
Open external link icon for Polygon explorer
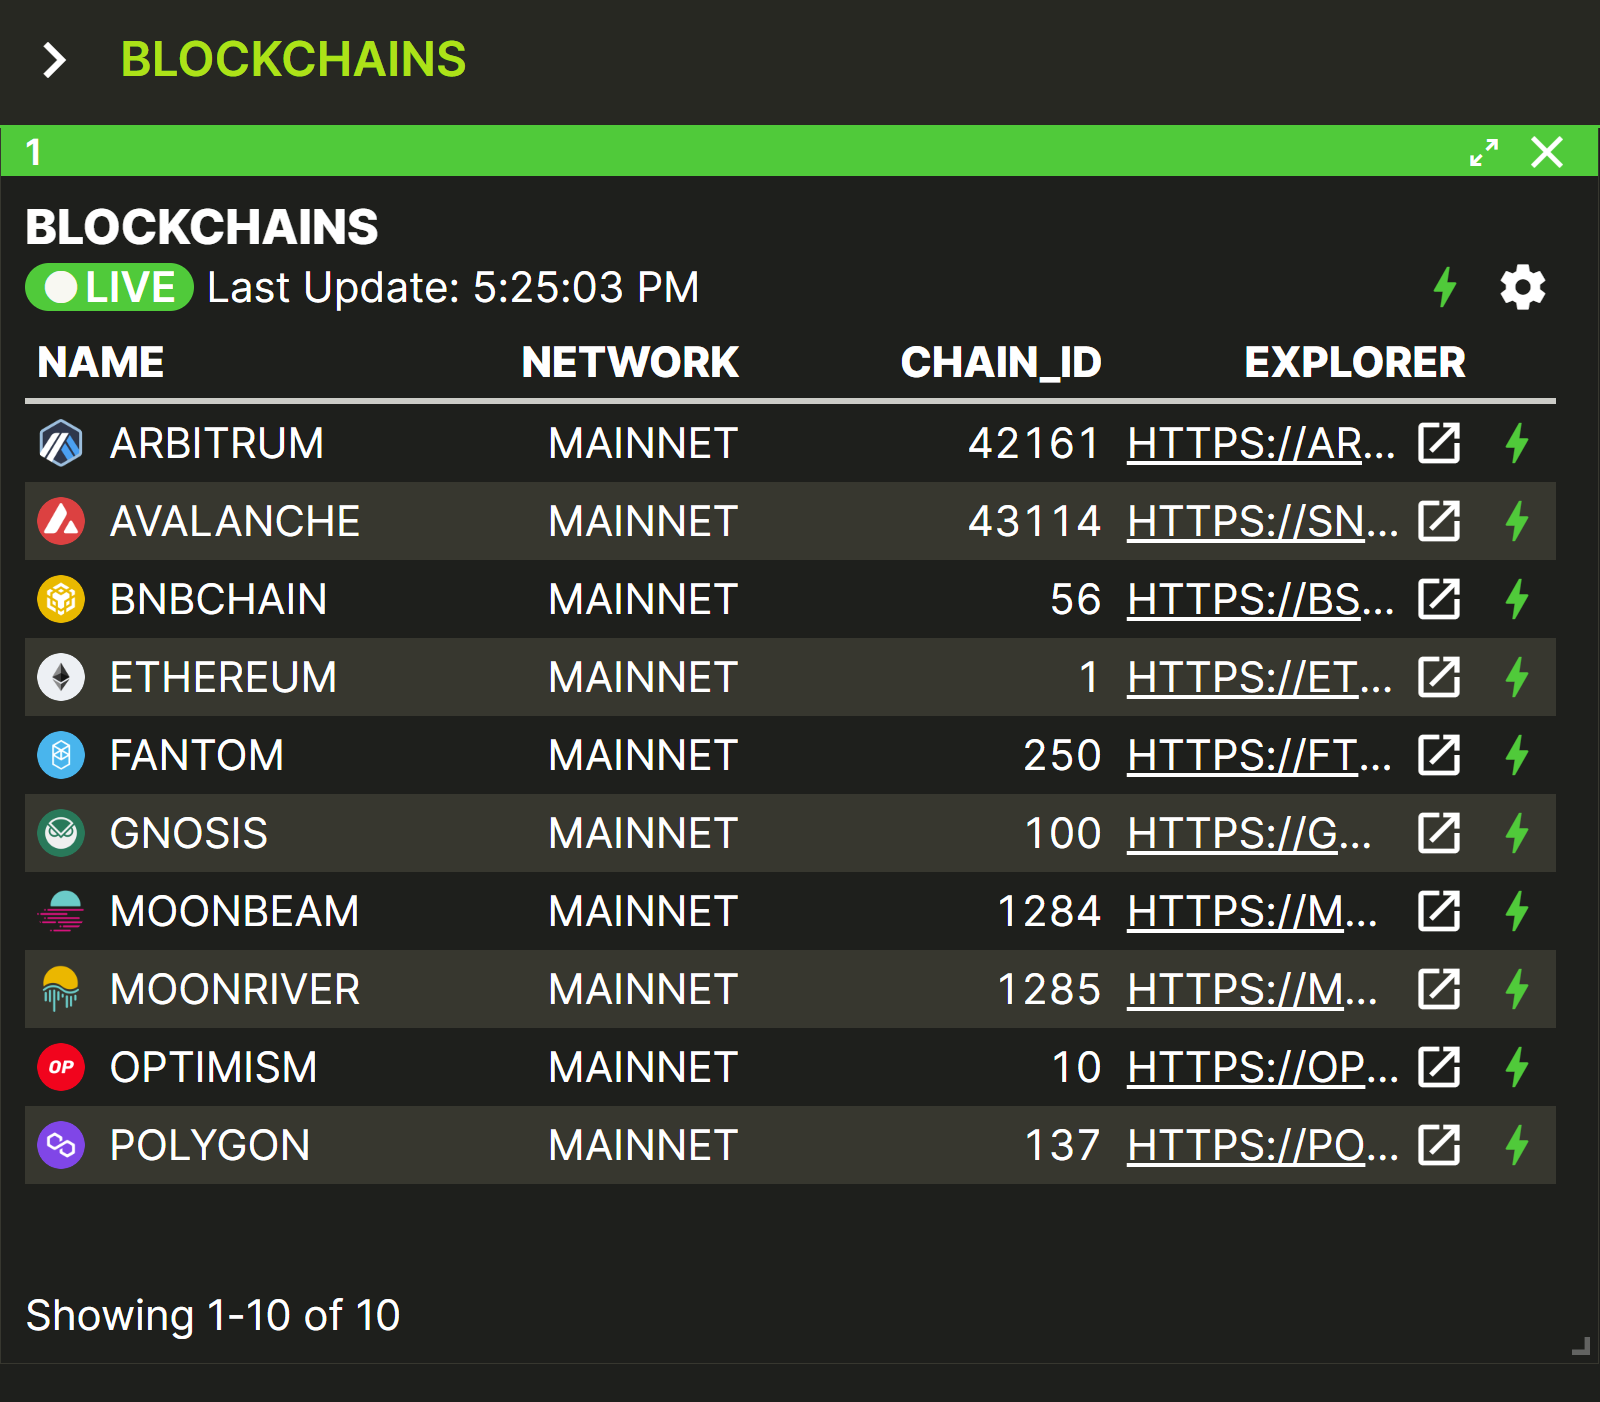pyautogui.click(x=1439, y=1145)
